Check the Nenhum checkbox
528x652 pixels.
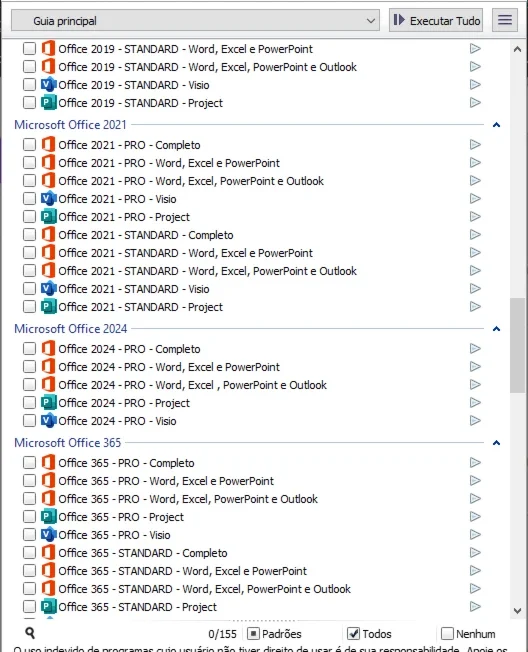coord(447,634)
